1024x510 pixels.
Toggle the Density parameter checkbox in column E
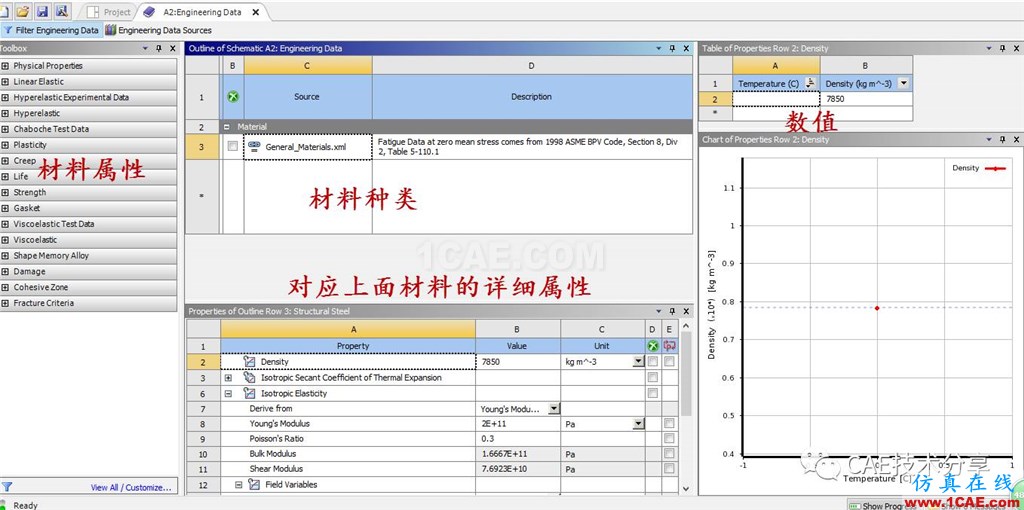click(x=669, y=361)
